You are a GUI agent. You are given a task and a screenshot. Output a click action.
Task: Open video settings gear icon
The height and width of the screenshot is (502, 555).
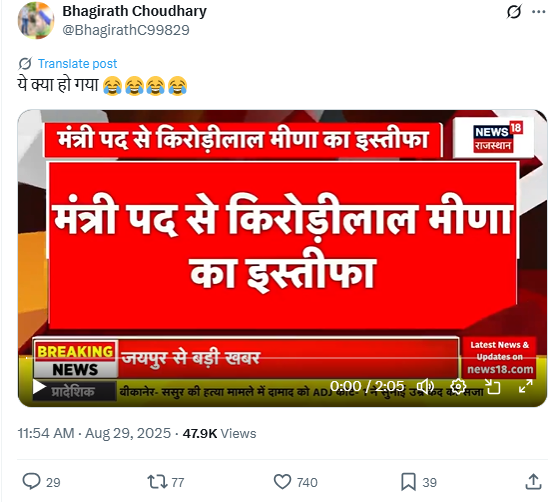coord(458,387)
